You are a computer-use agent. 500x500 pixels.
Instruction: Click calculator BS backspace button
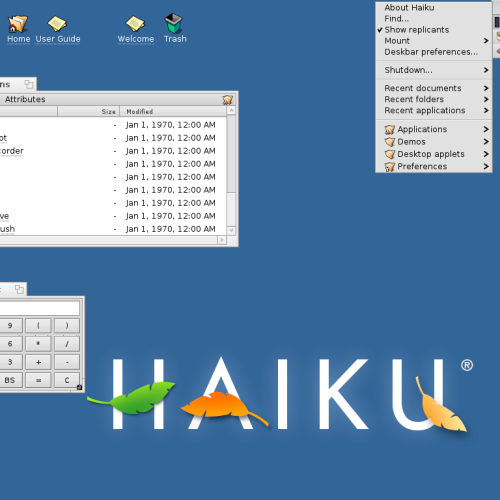coord(10,380)
